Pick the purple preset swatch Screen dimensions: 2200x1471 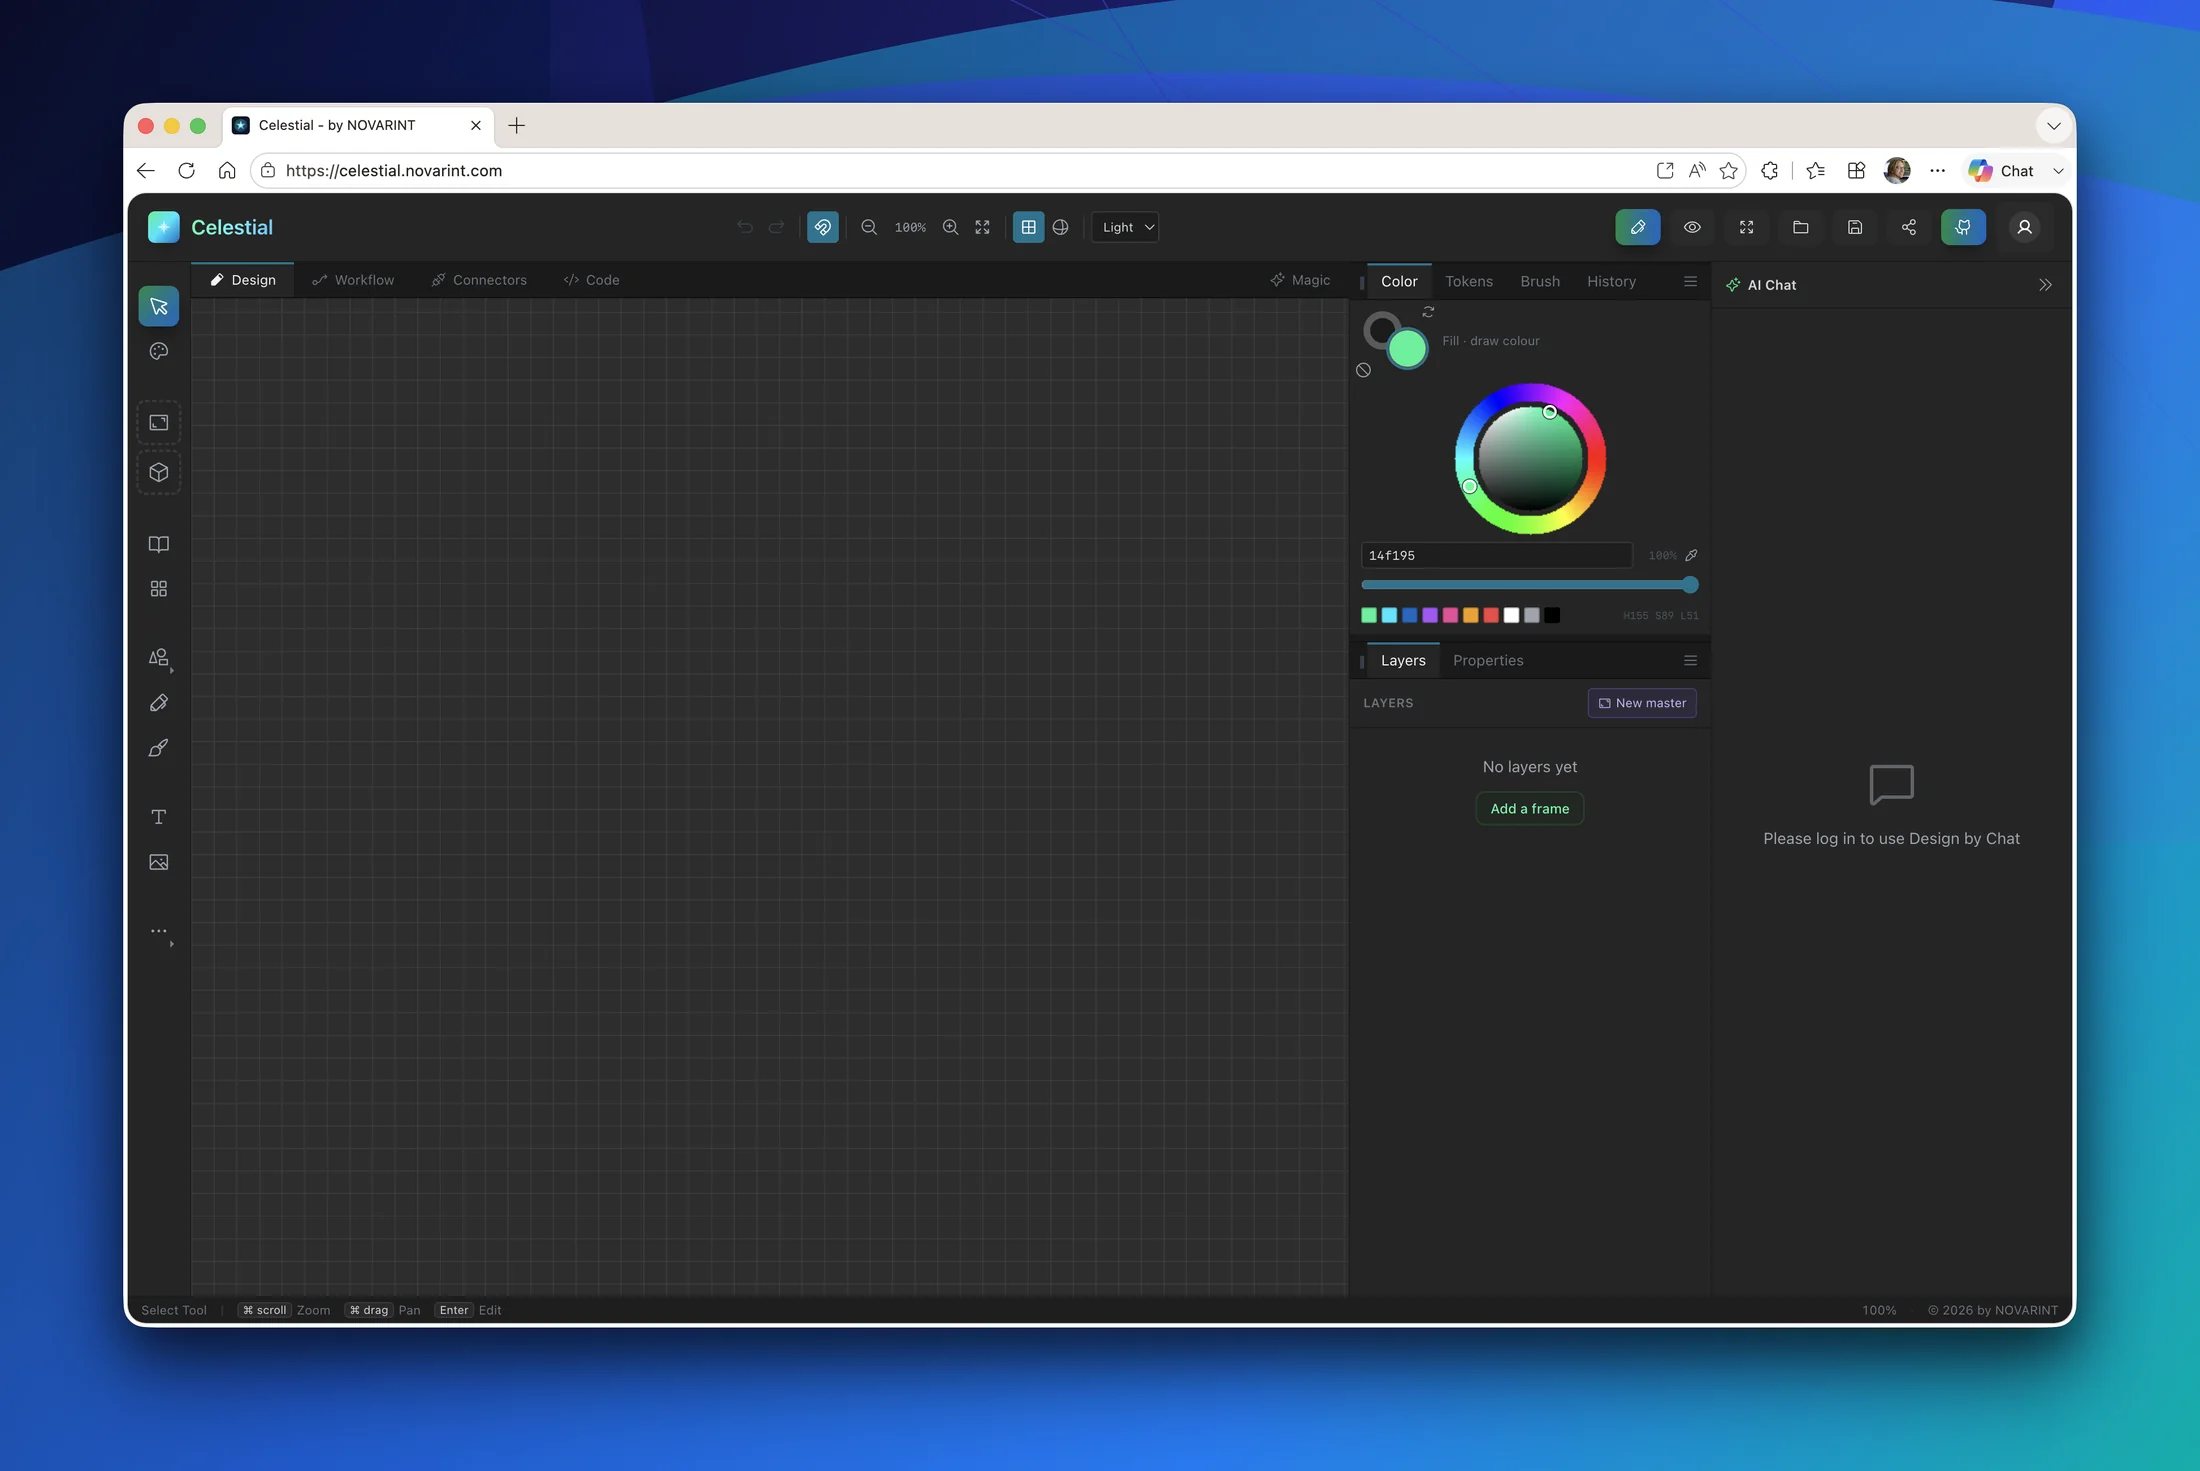pyautogui.click(x=1430, y=615)
